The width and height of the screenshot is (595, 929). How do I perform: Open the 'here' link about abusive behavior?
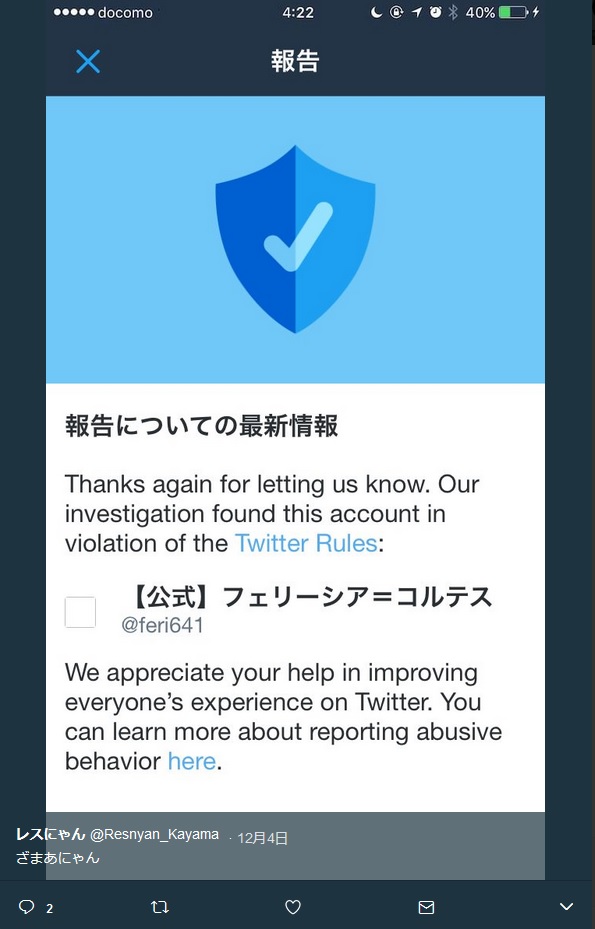click(x=191, y=761)
